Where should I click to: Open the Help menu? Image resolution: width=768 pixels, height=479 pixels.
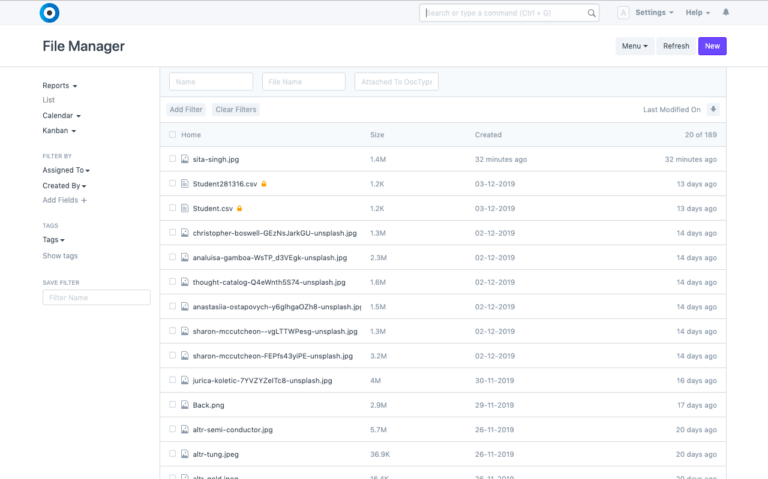click(x=697, y=13)
